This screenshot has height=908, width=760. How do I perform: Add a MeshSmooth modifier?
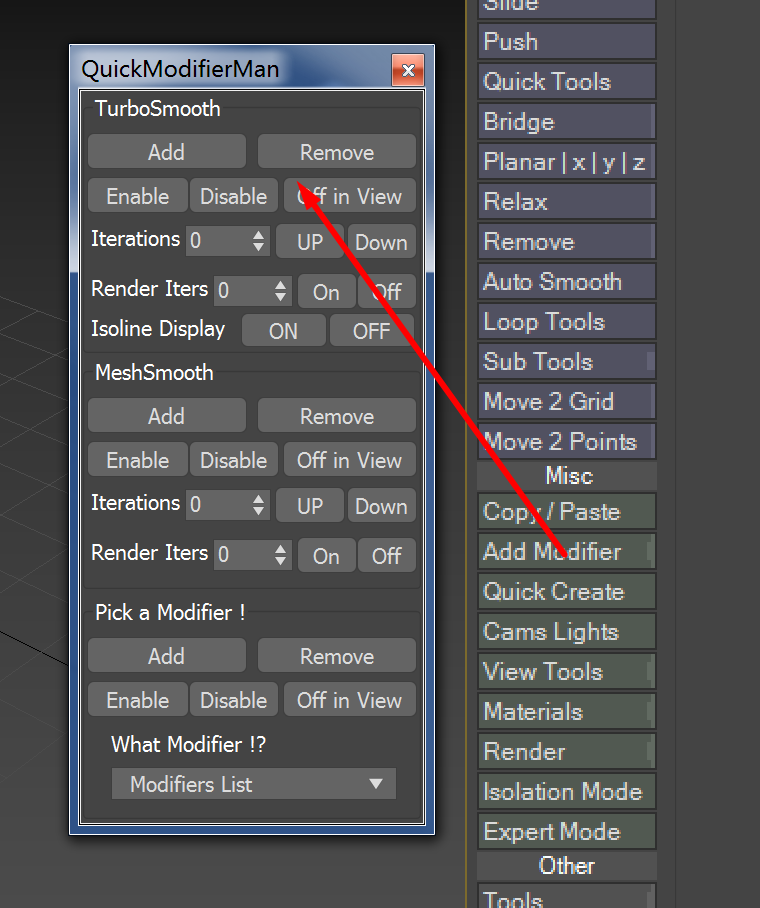tap(167, 415)
